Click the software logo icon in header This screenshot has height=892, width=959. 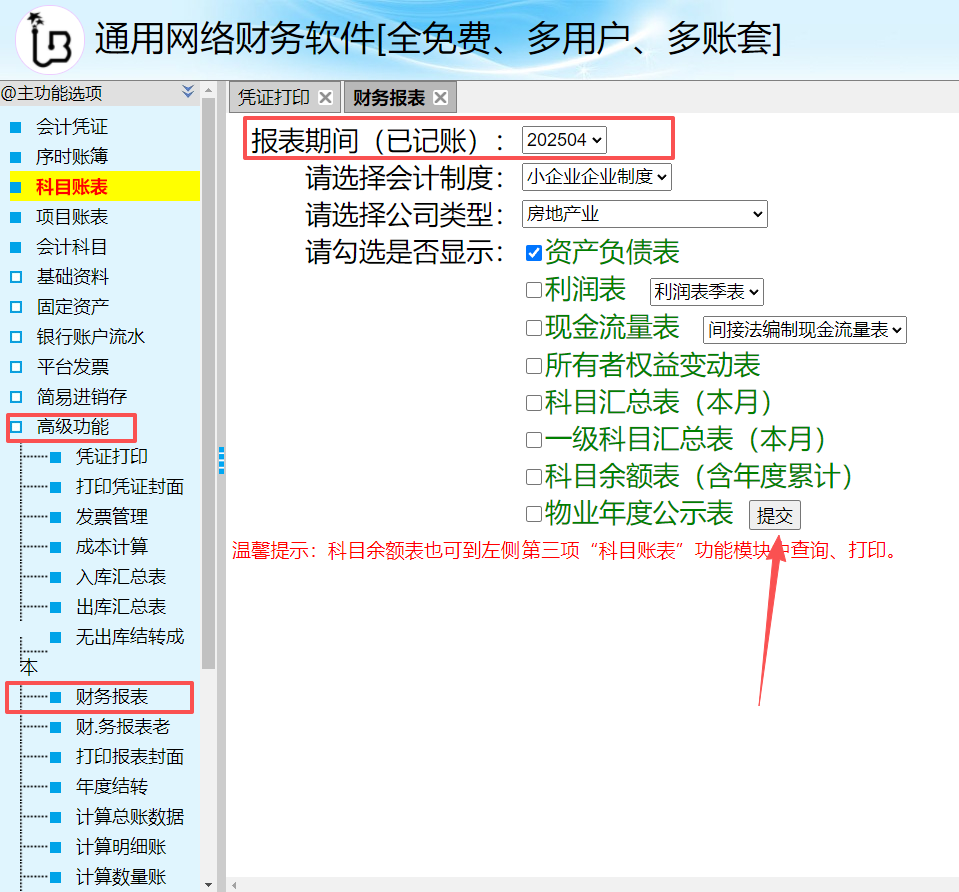(49, 39)
